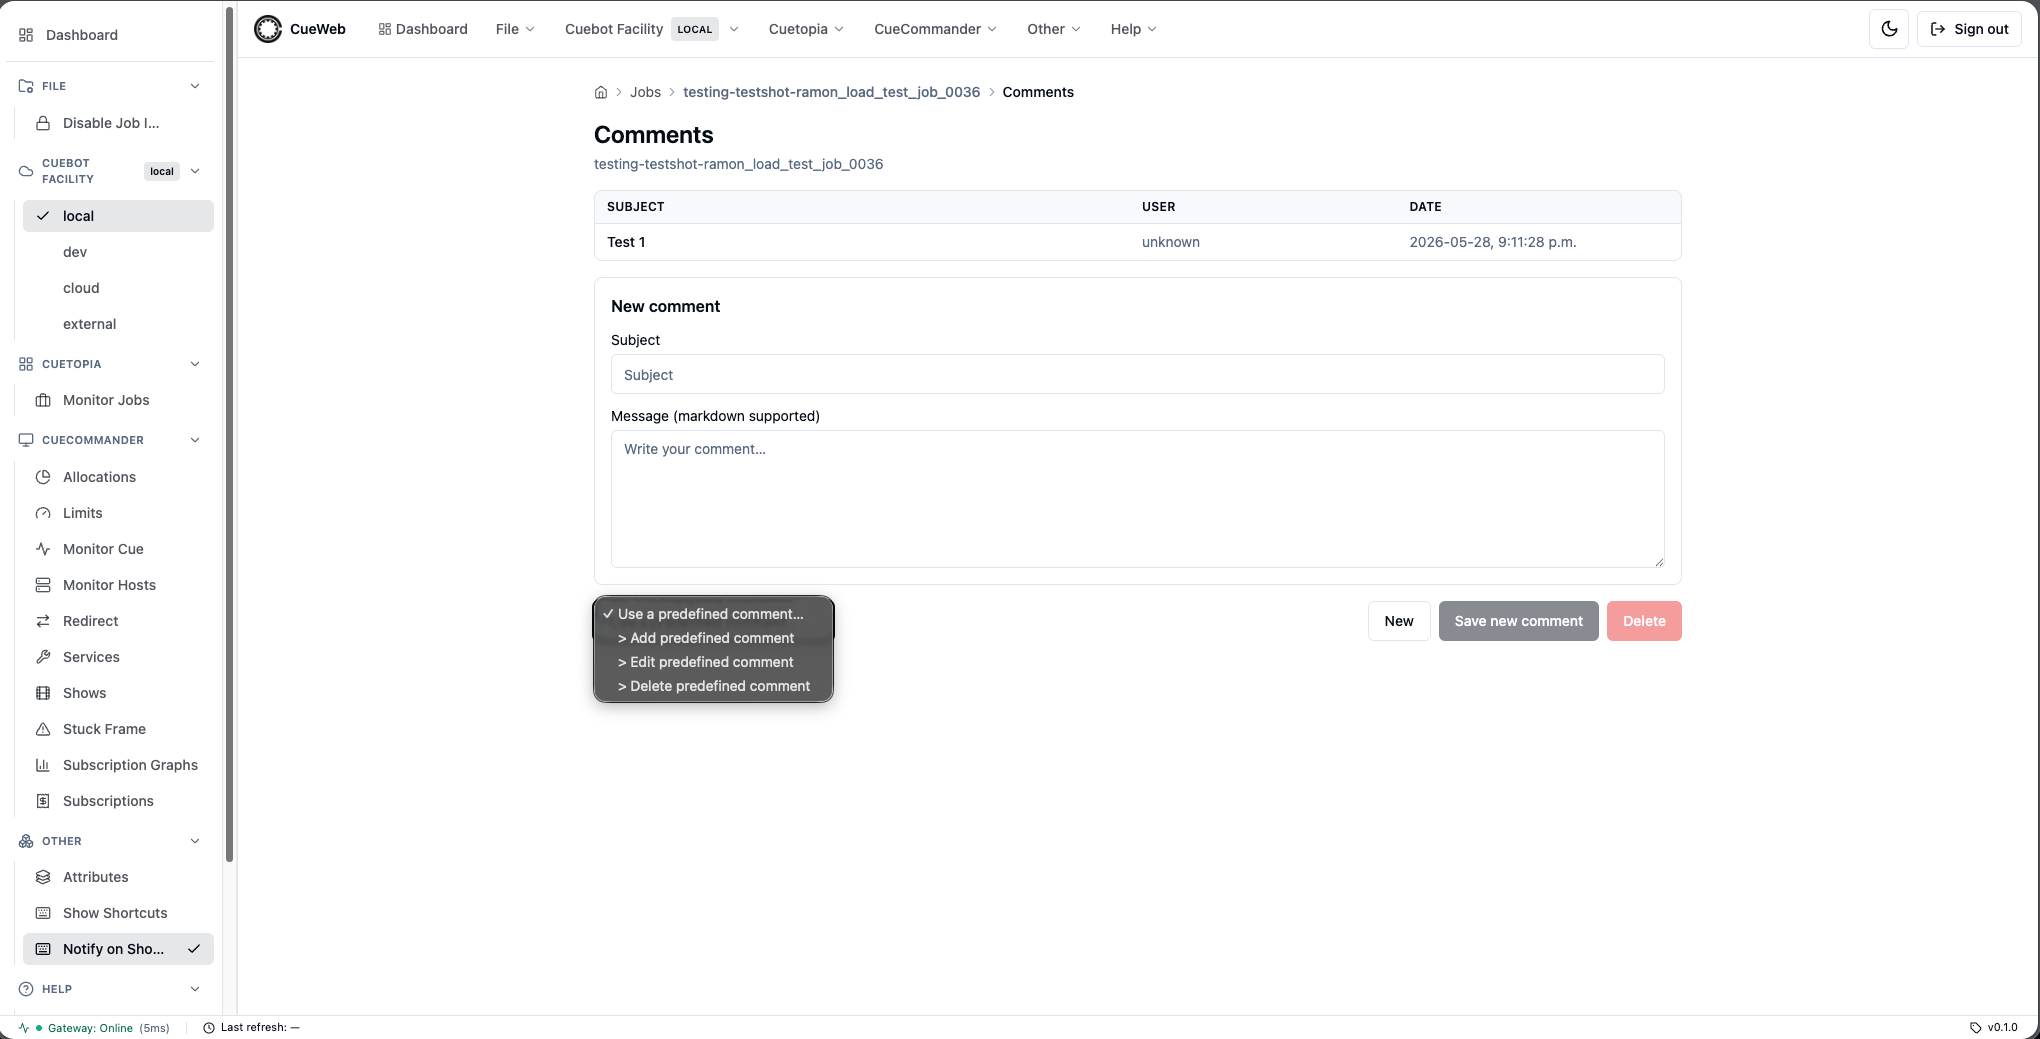This screenshot has height=1039, width=2040.
Task: Click the Show Shortcuts keyboard icon
Action: (x=43, y=913)
